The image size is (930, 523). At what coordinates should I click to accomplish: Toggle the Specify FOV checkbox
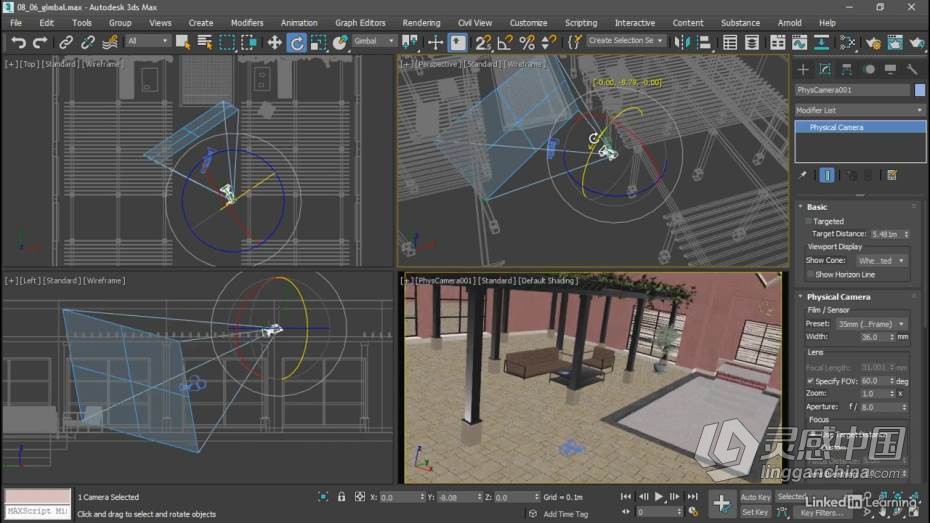click(810, 381)
